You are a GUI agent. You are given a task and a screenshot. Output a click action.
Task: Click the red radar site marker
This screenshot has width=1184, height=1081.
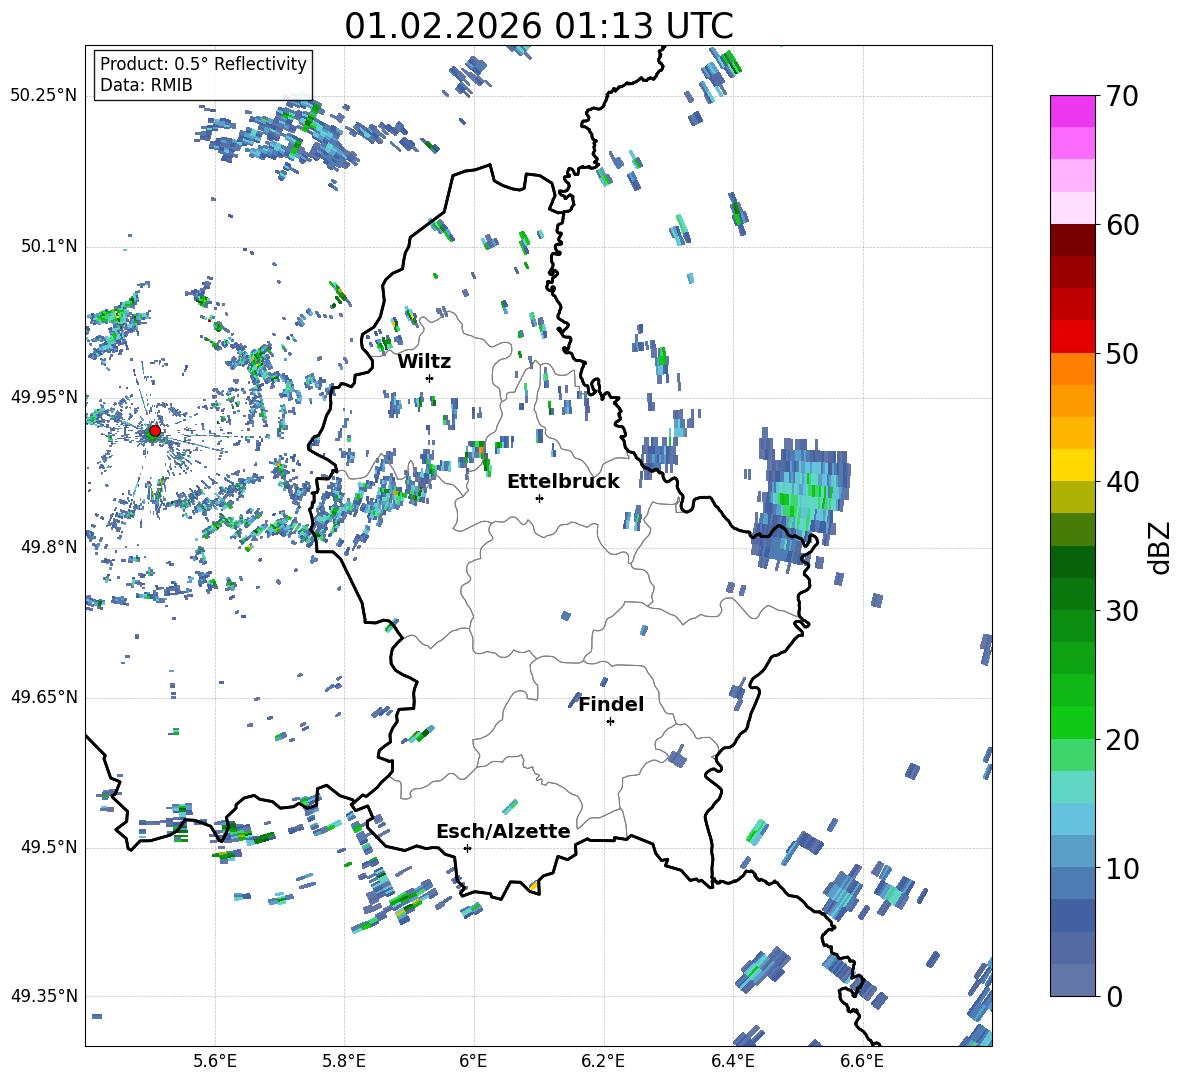(x=154, y=431)
